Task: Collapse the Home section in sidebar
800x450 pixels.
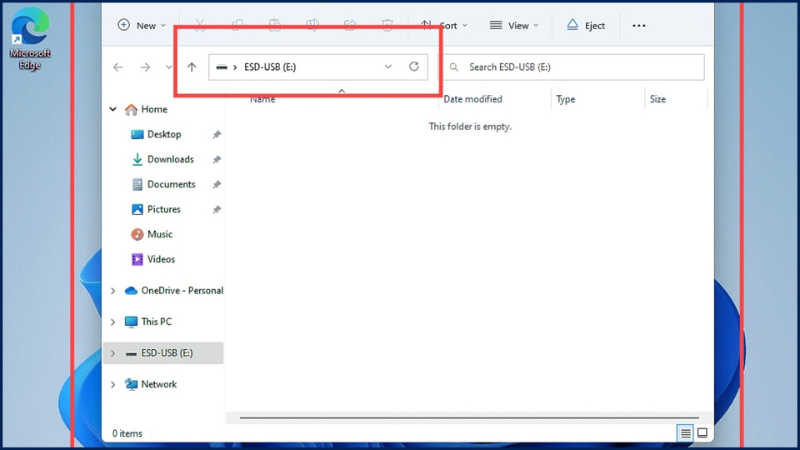Action: (x=113, y=109)
